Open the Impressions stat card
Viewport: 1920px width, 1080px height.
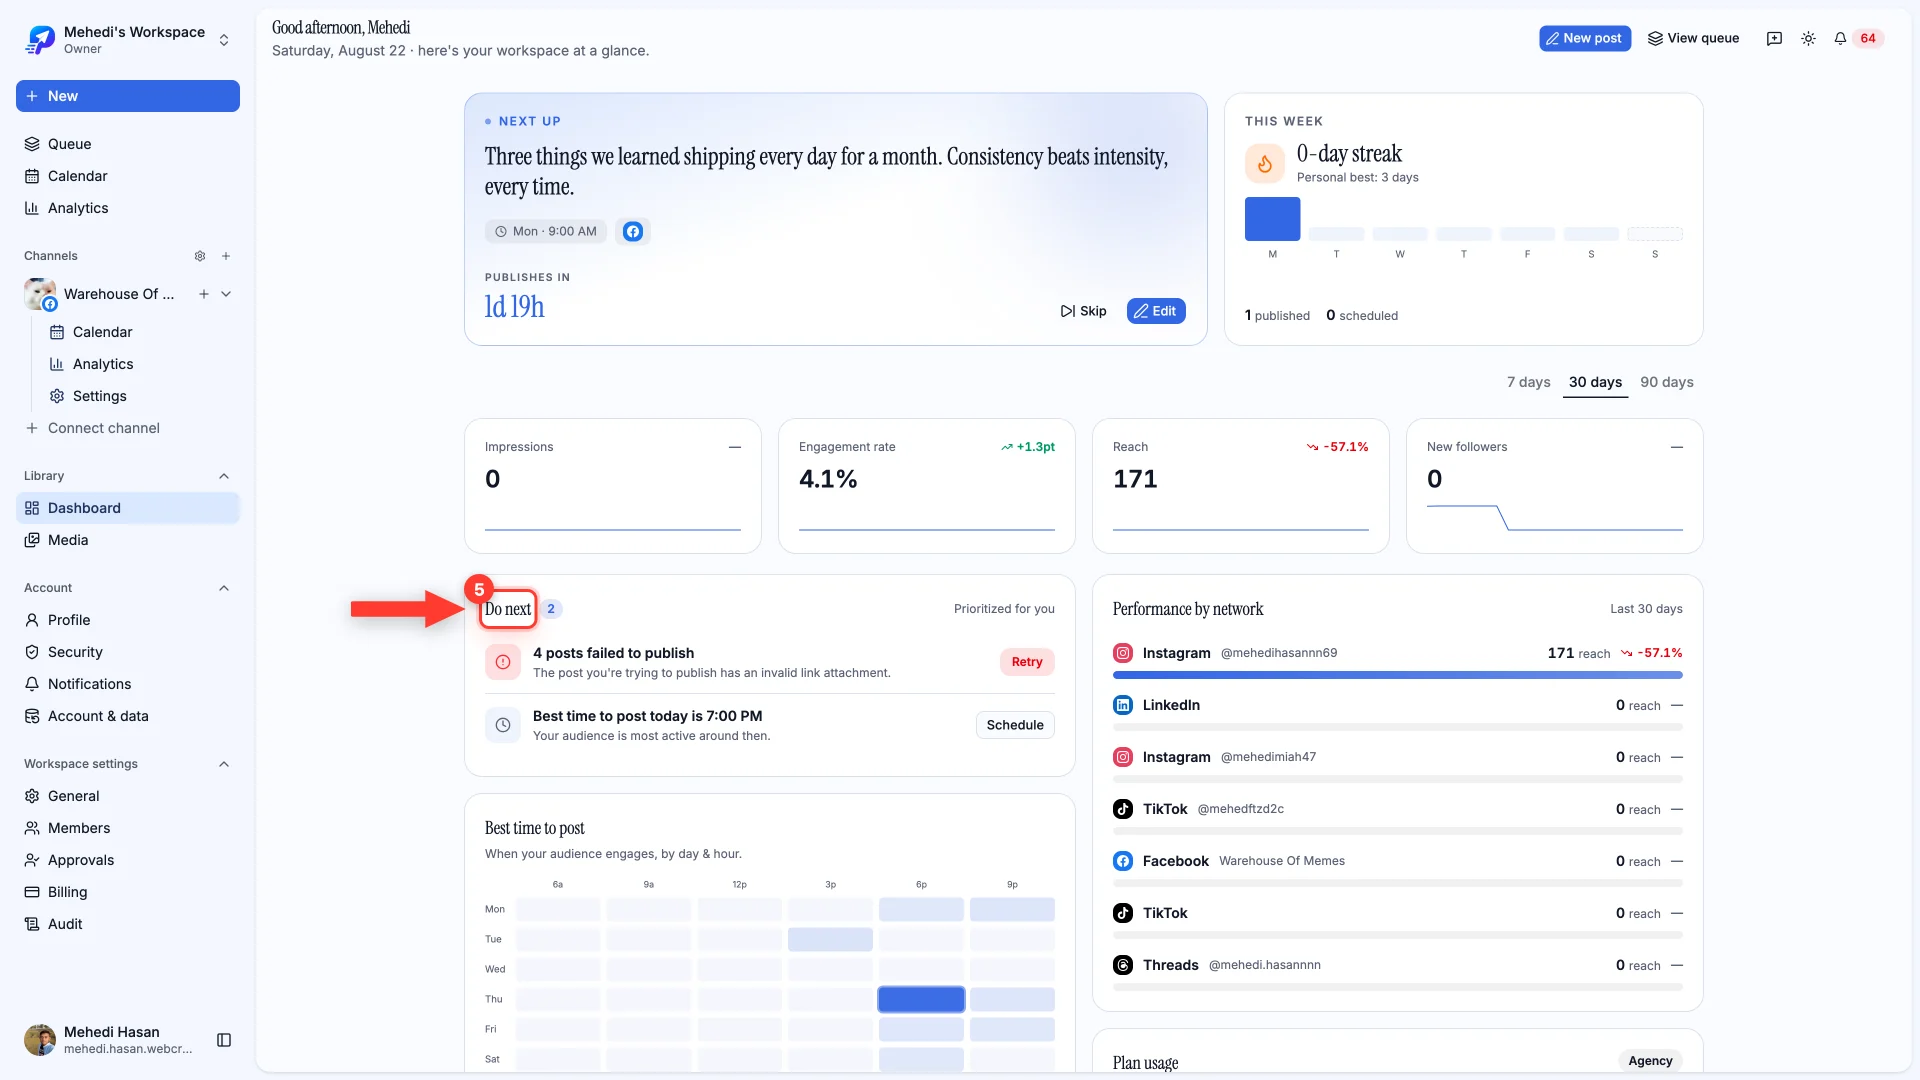[613, 486]
